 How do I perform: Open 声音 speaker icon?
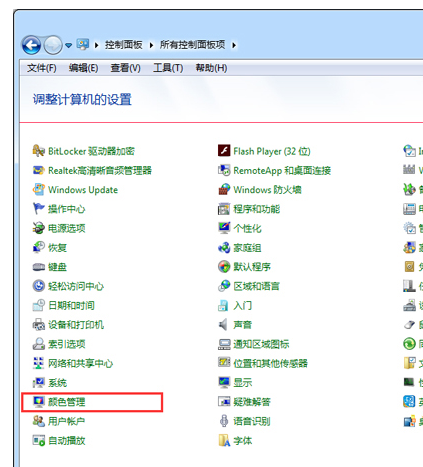pos(224,325)
